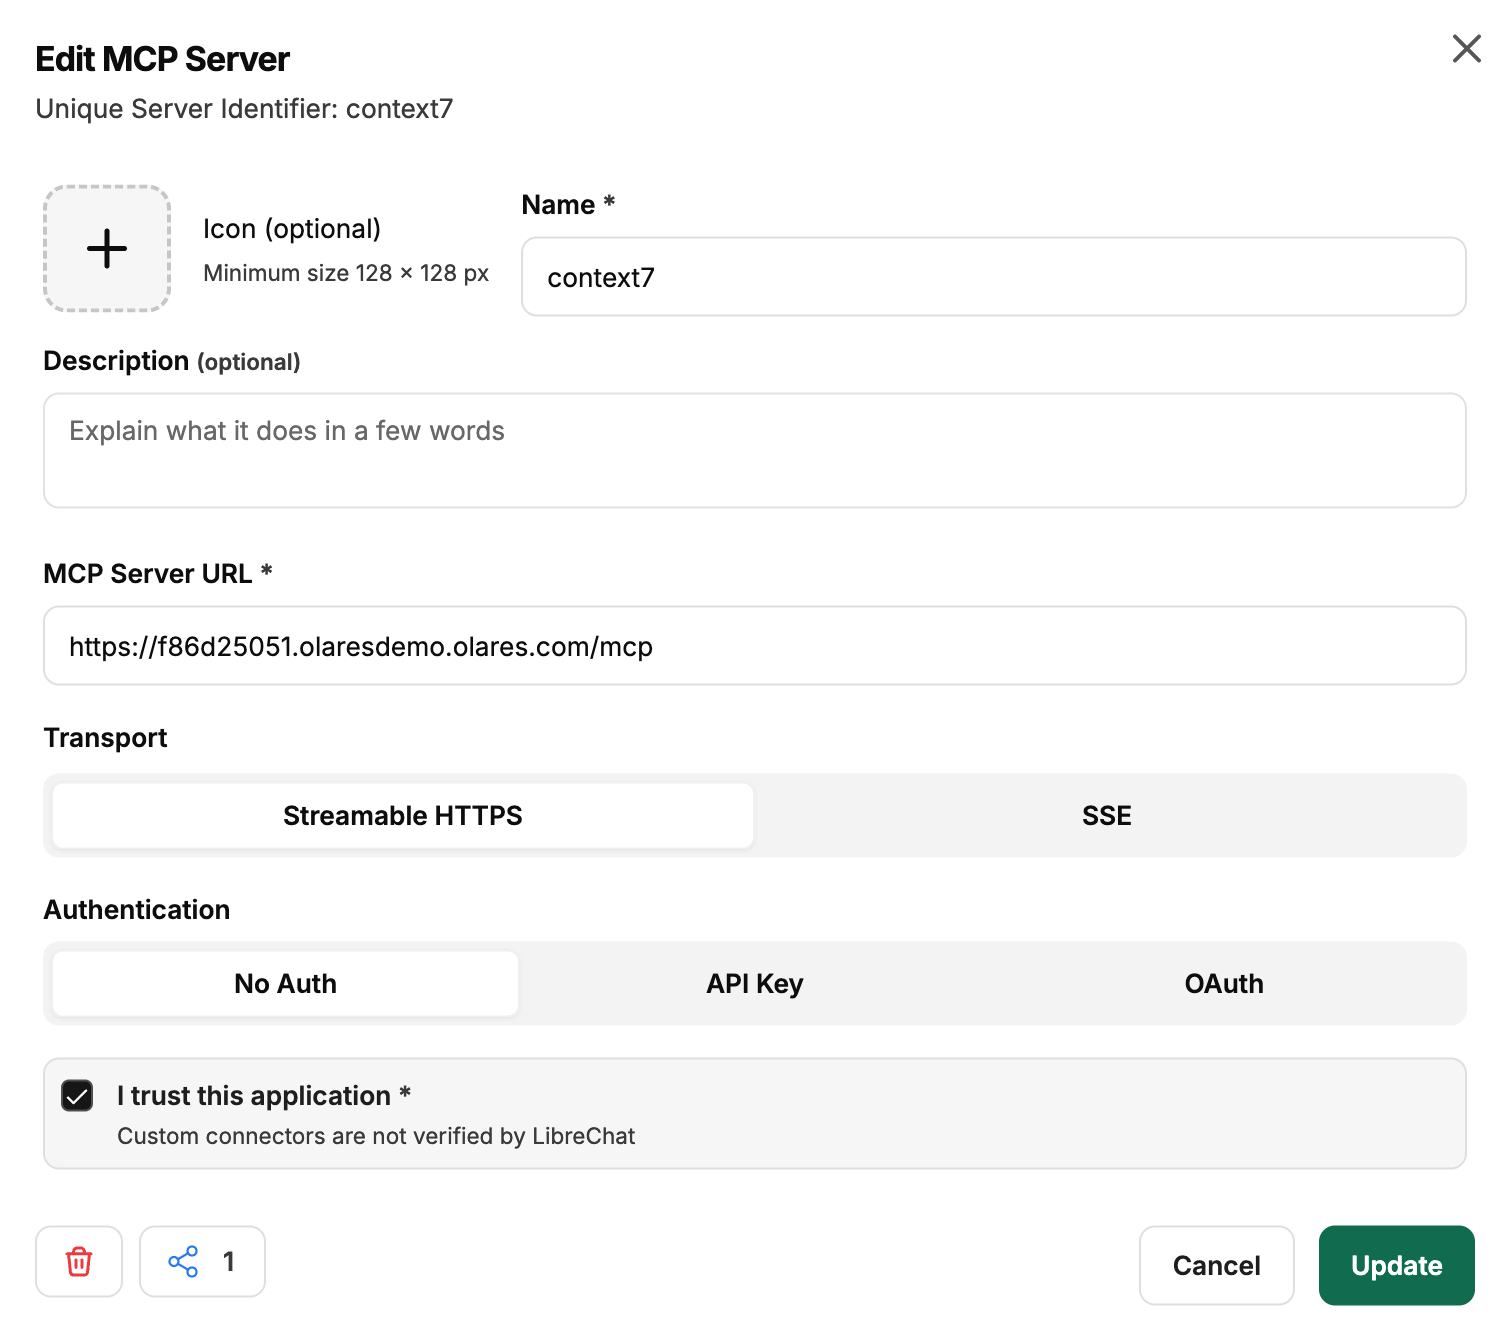
Task: Choose OAuth authentication
Action: click(x=1223, y=983)
